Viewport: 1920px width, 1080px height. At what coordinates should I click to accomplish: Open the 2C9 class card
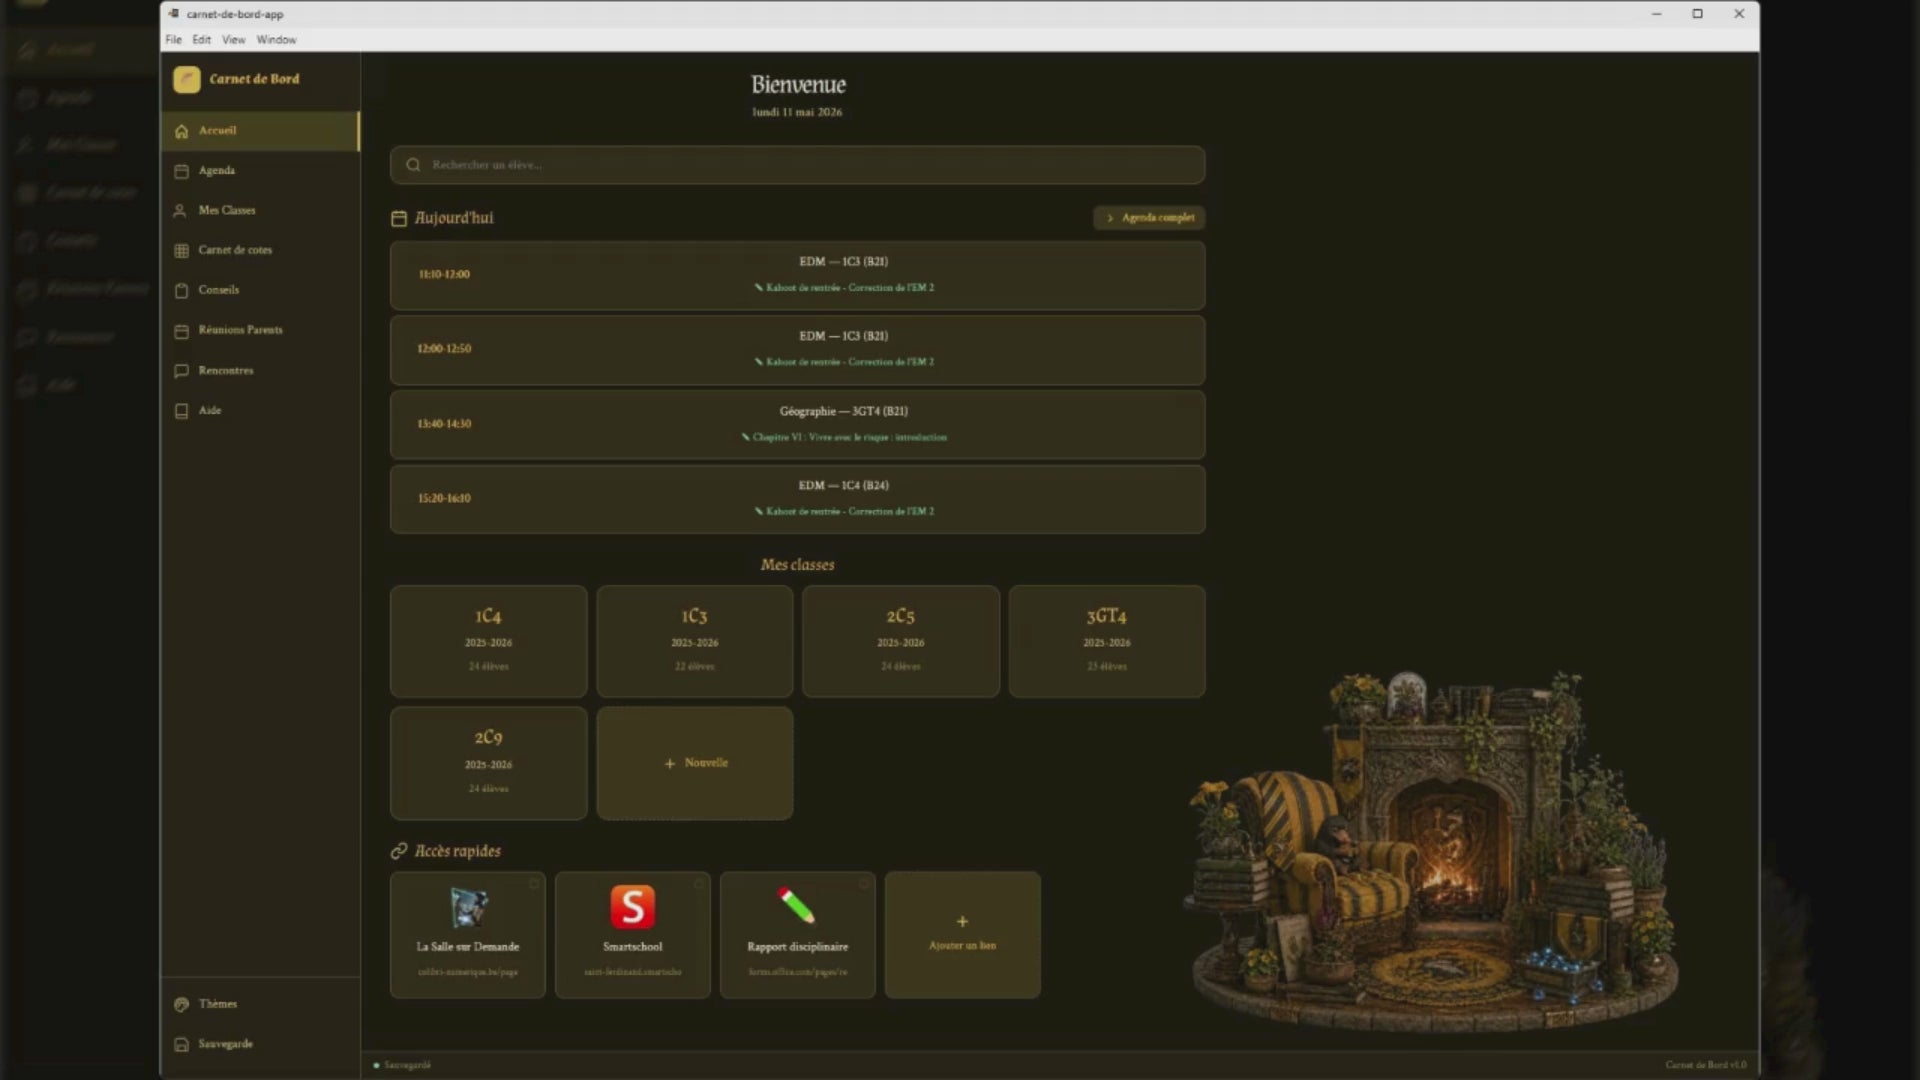coord(488,763)
